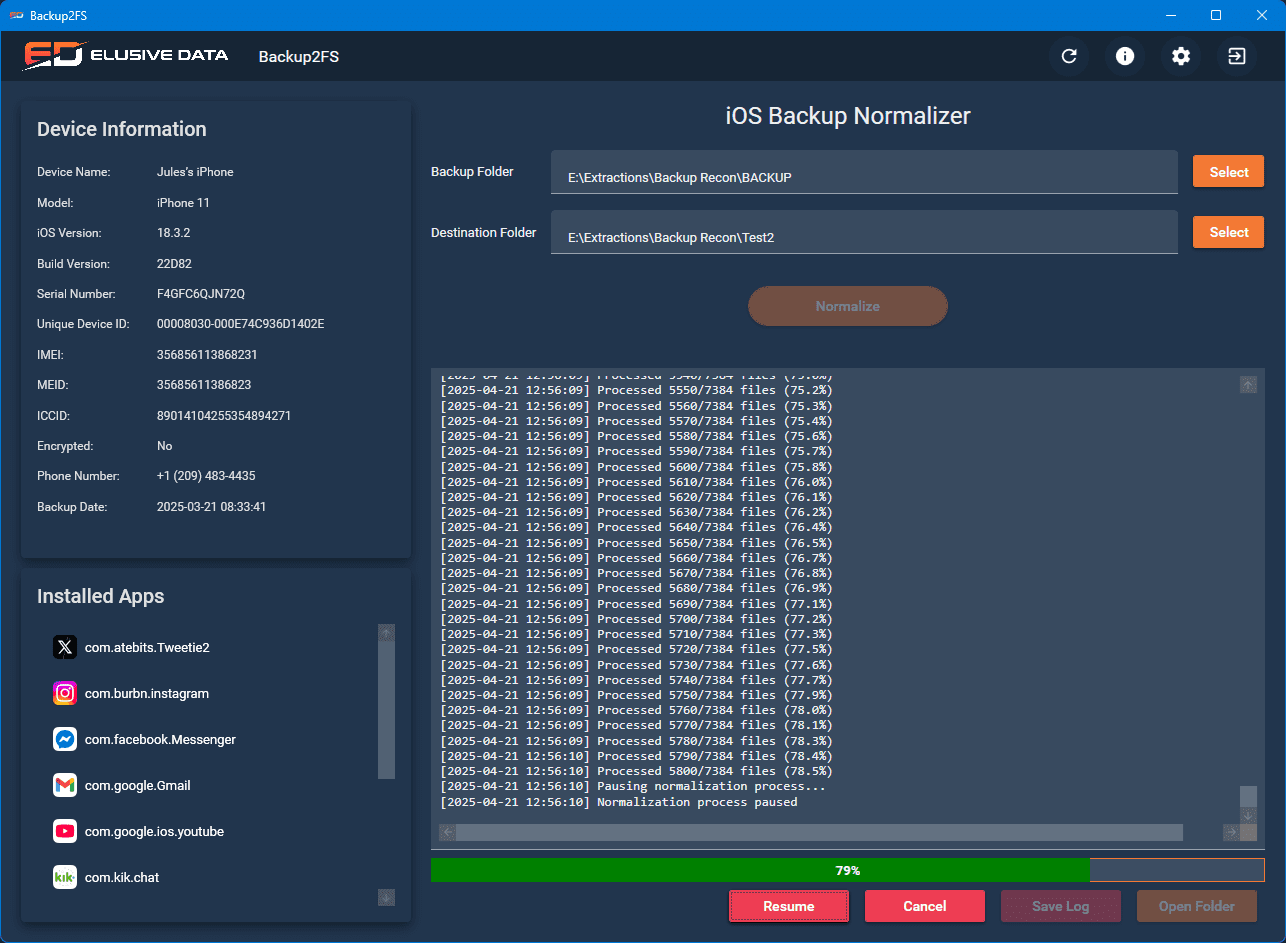
Task: Click the Elusive Data logo
Action: click(x=127, y=56)
